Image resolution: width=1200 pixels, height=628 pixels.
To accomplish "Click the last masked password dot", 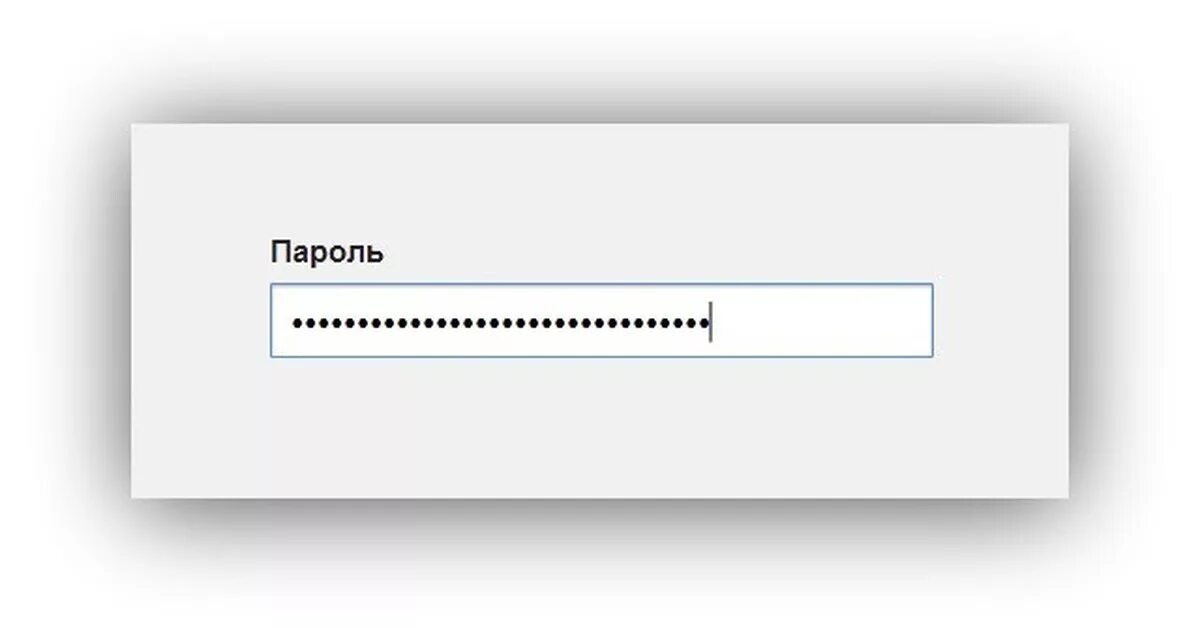I will click(x=702, y=323).
